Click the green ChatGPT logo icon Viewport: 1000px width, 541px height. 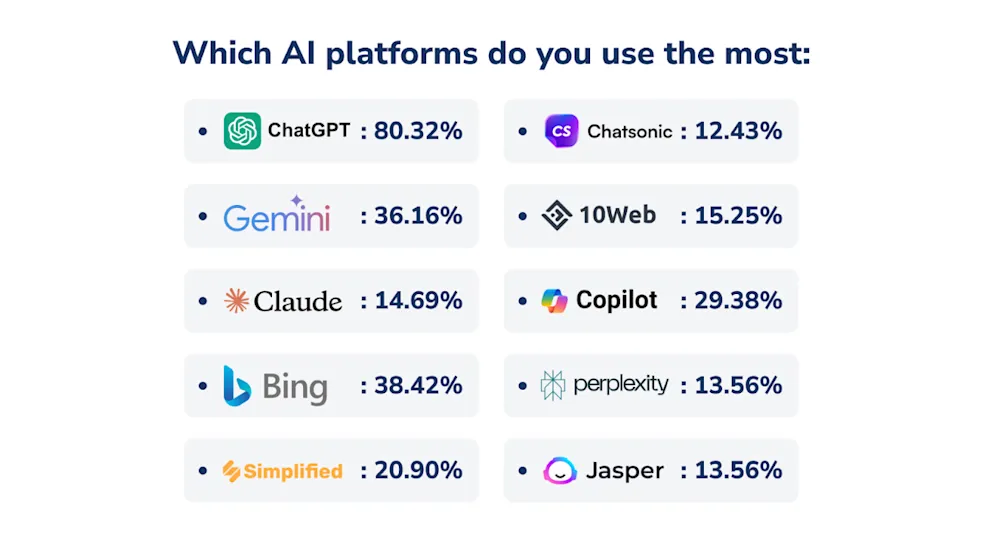(242, 131)
